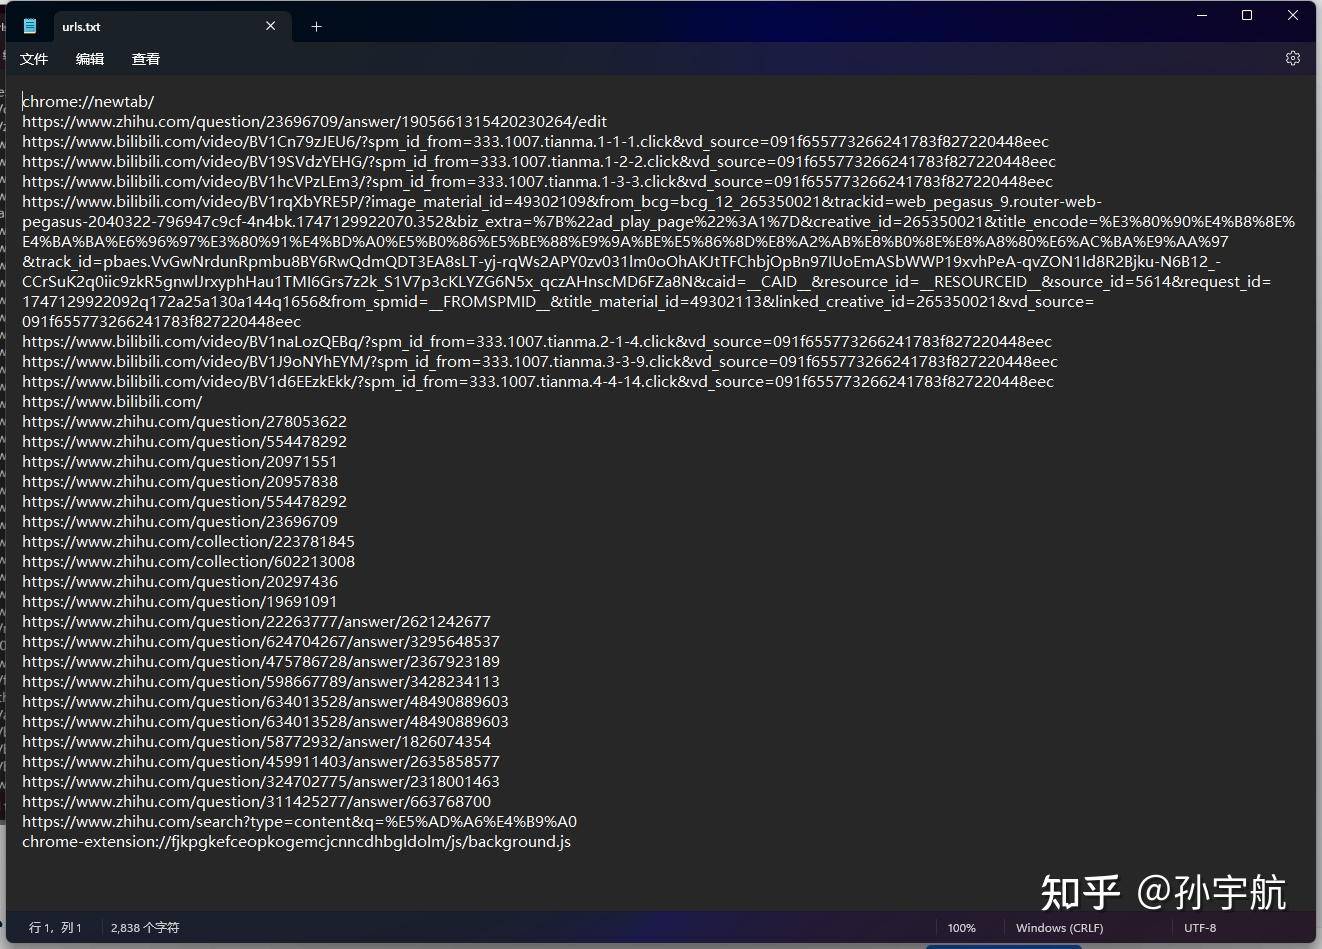The width and height of the screenshot is (1322, 949).
Task: Click the zhihu question/23696709 line
Action: point(180,521)
